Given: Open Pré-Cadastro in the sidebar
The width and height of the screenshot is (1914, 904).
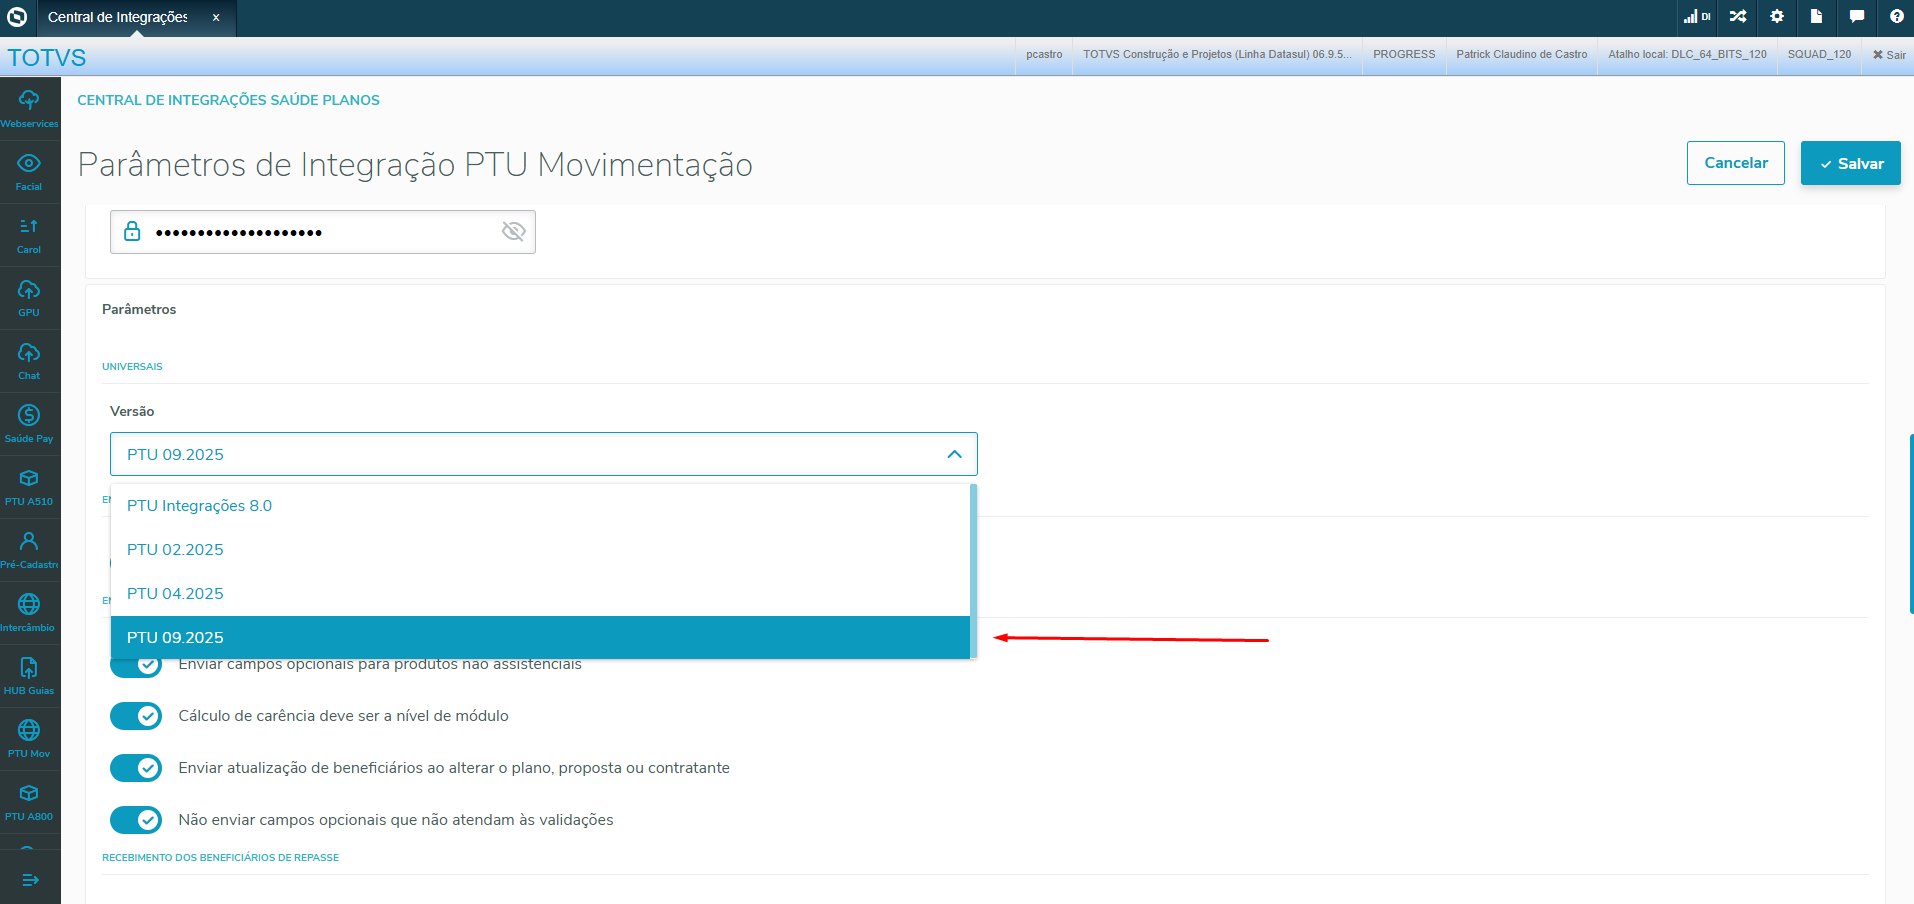Looking at the screenshot, I should pyautogui.click(x=29, y=550).
